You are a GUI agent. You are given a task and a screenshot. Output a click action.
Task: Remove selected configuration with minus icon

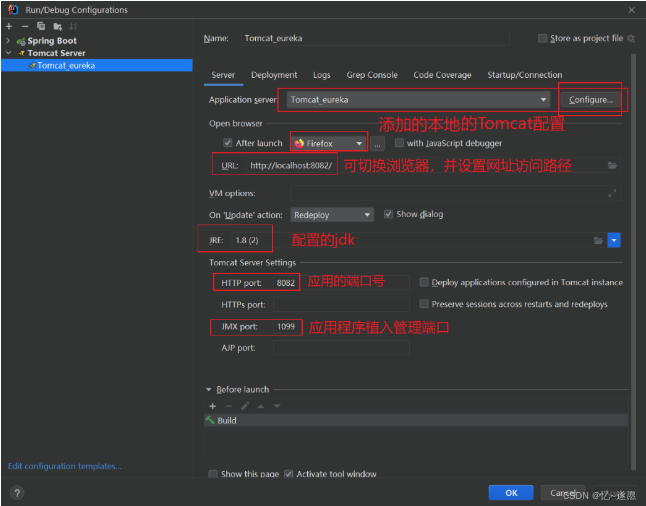pos(25,26)
